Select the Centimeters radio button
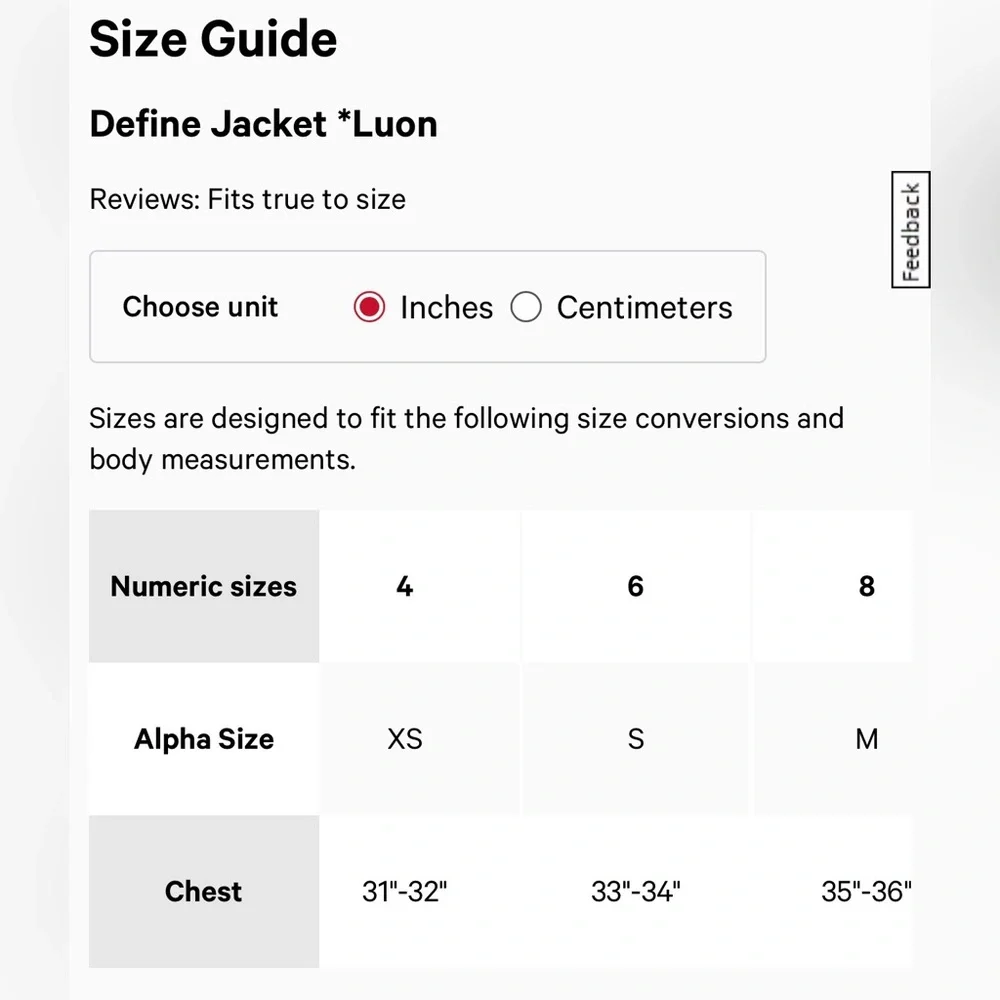1000x1000 pixels. click(526, 307)
